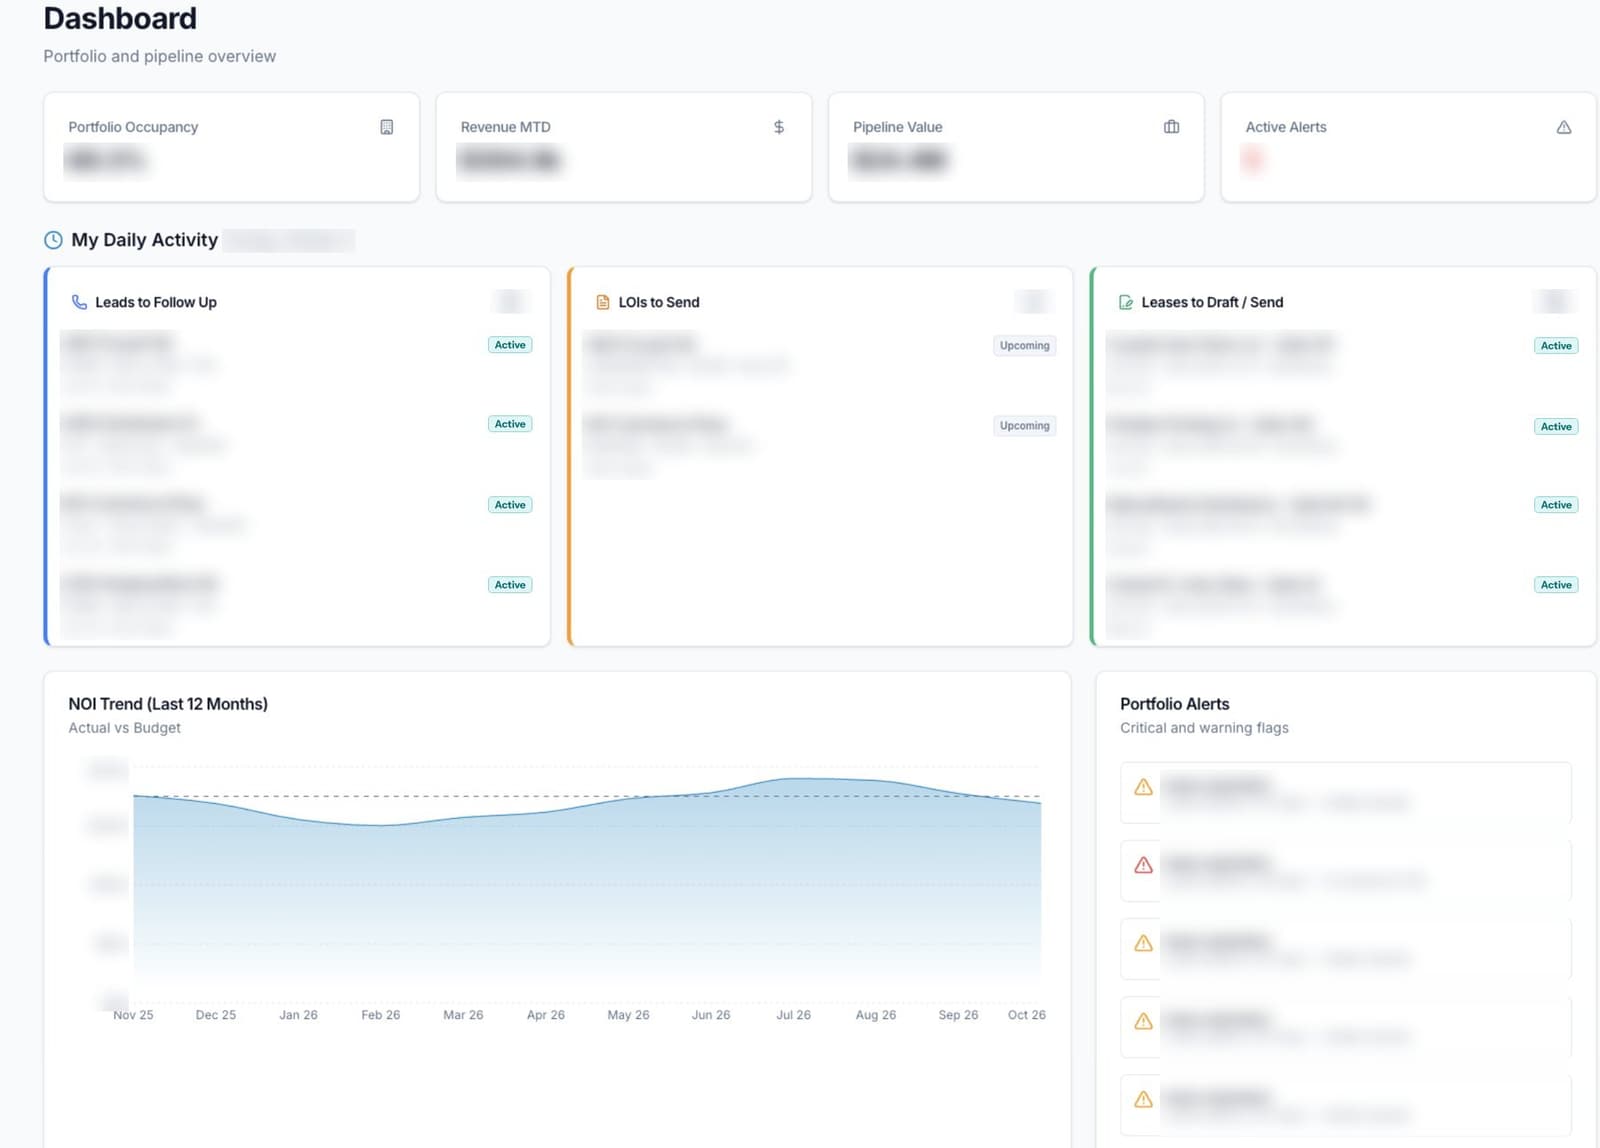Click the Oct 26 axis label
The image size is (1600, 1148).
click(x=1027, y=1015)
